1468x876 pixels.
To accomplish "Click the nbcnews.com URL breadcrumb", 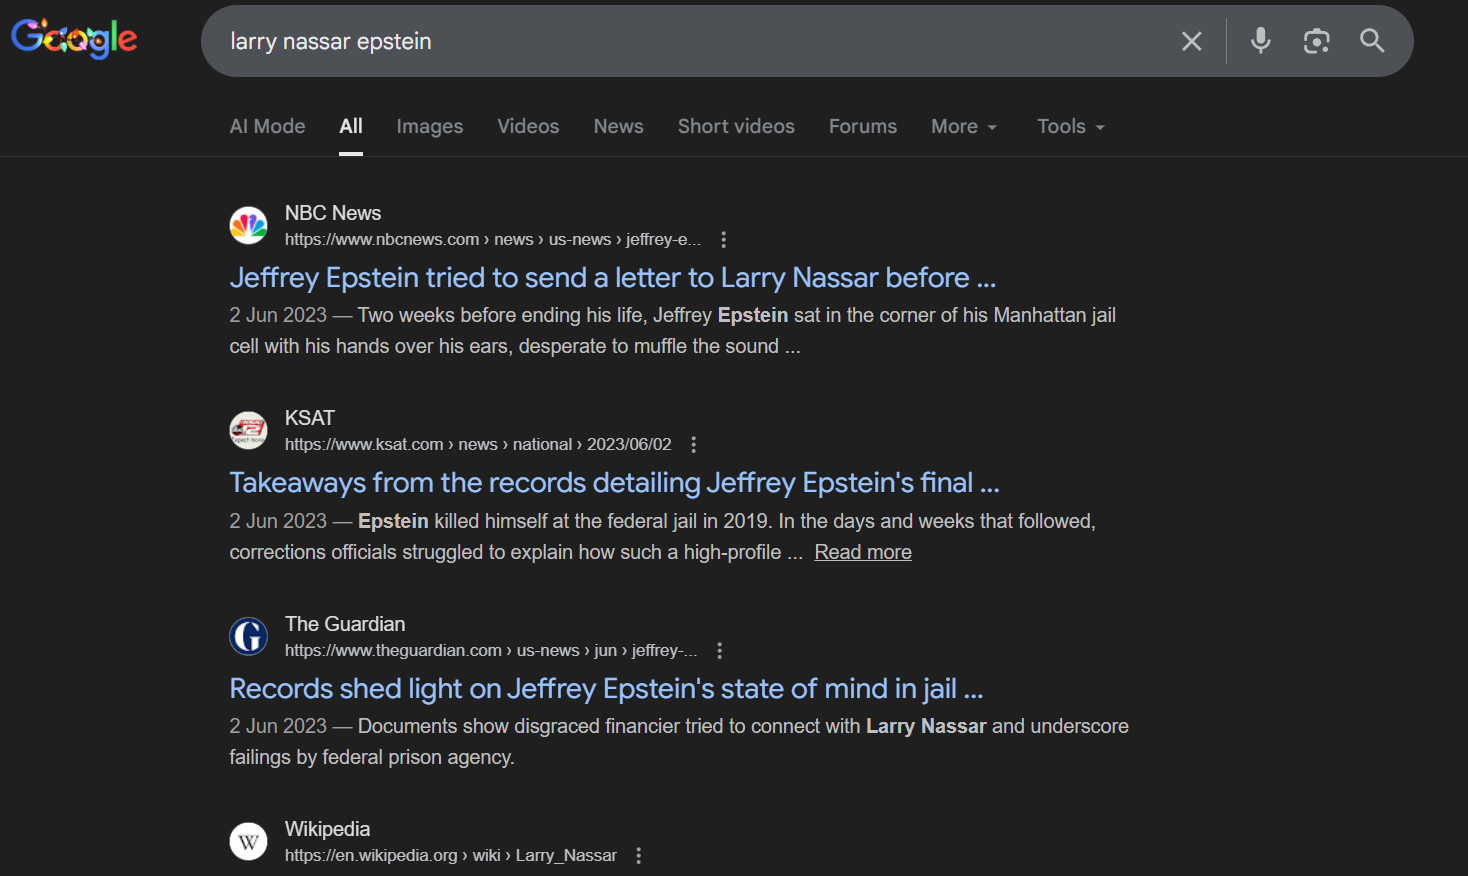I will point(493,240).
